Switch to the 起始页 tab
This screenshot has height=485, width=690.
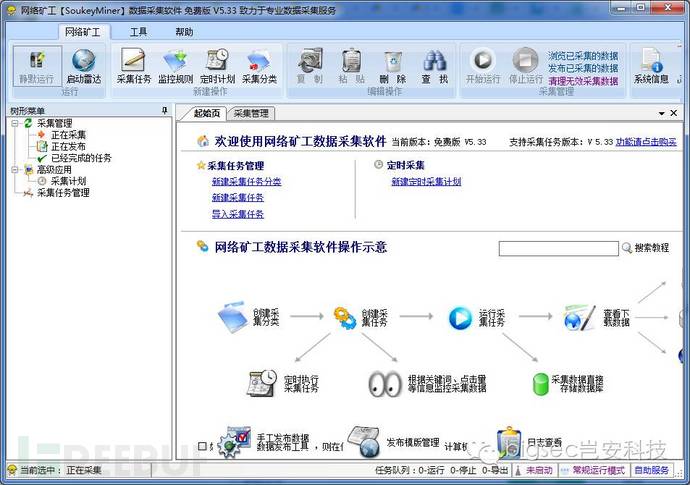pos(206,113)
